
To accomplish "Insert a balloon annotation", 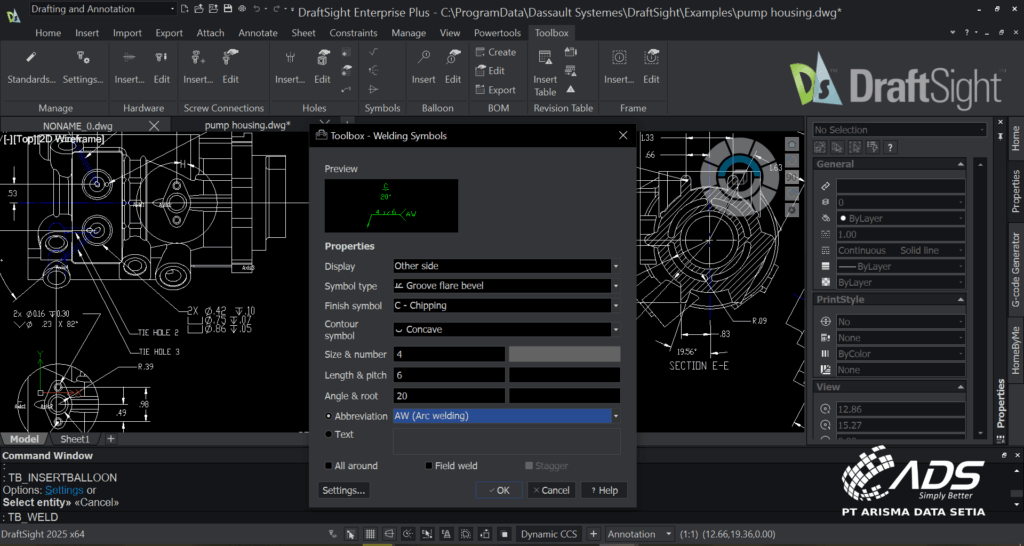I will point(423,67).
